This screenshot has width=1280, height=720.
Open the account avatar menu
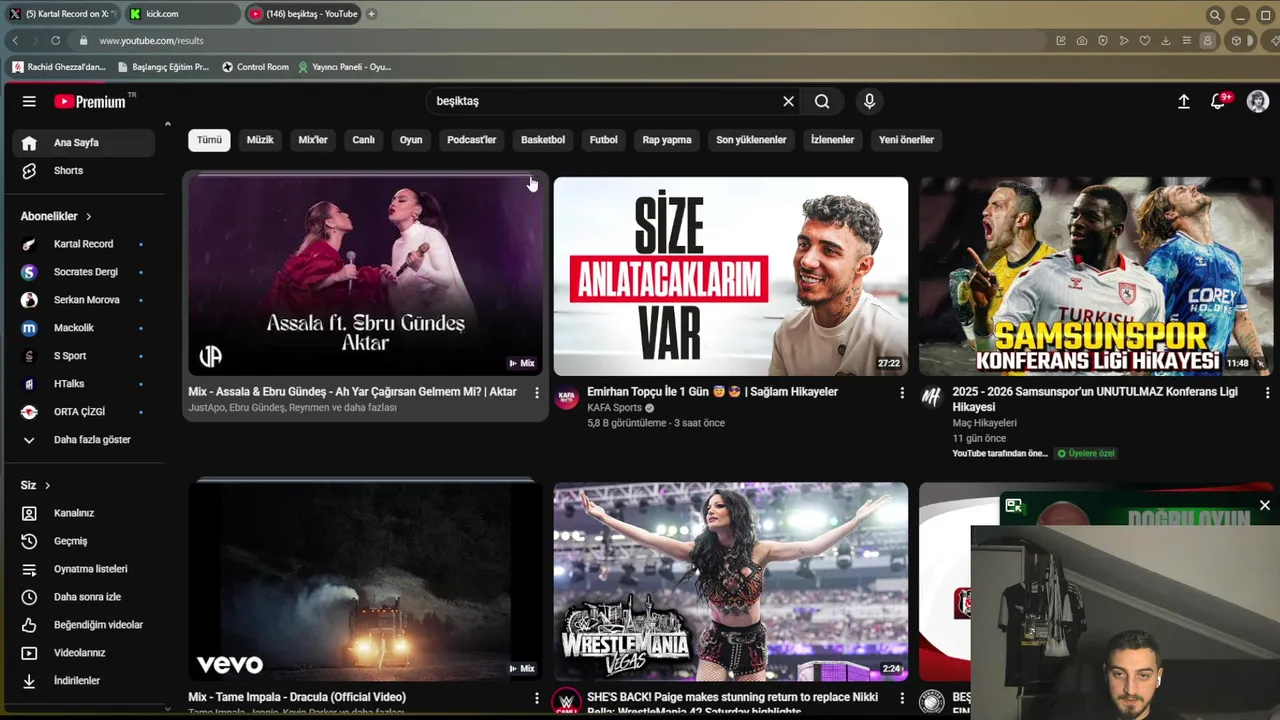click(x=1258, y=101)
